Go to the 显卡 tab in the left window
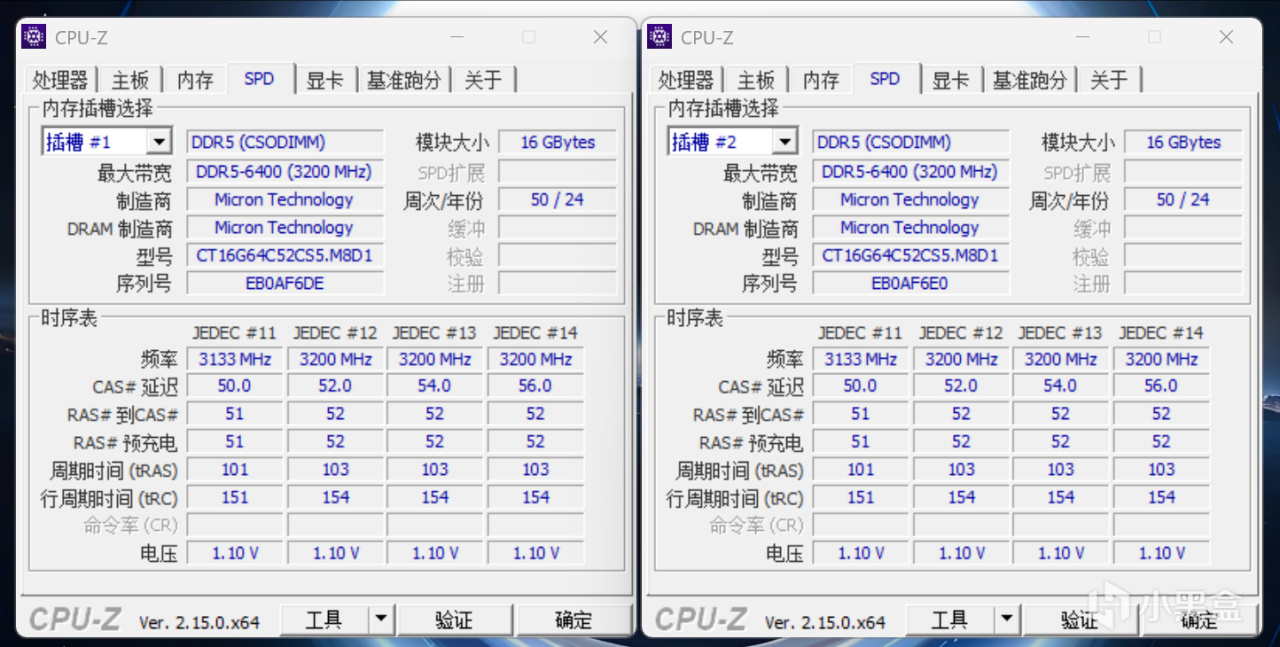1280x647 pixels. pyautogui.click(x=325, y=80)
